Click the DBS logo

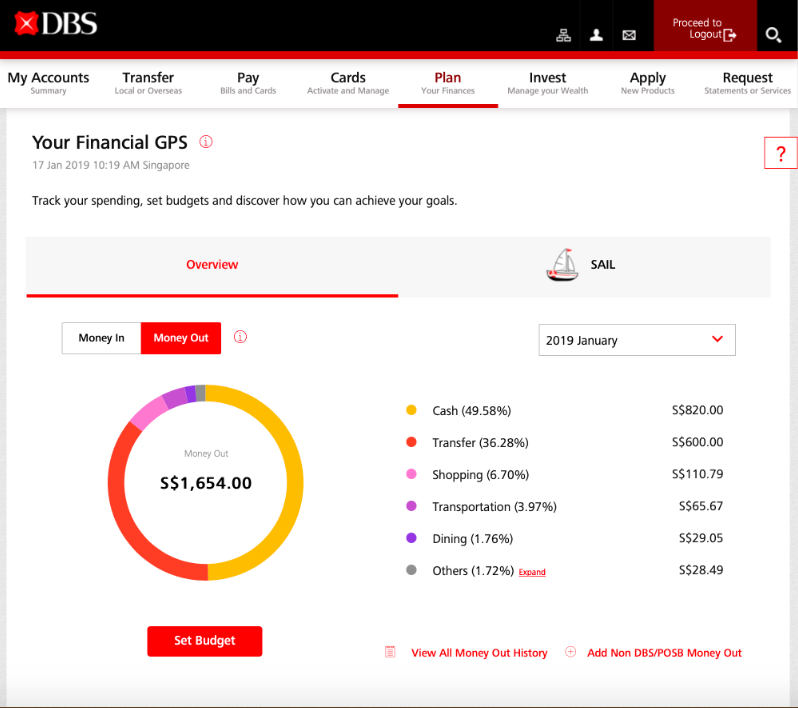56,23
